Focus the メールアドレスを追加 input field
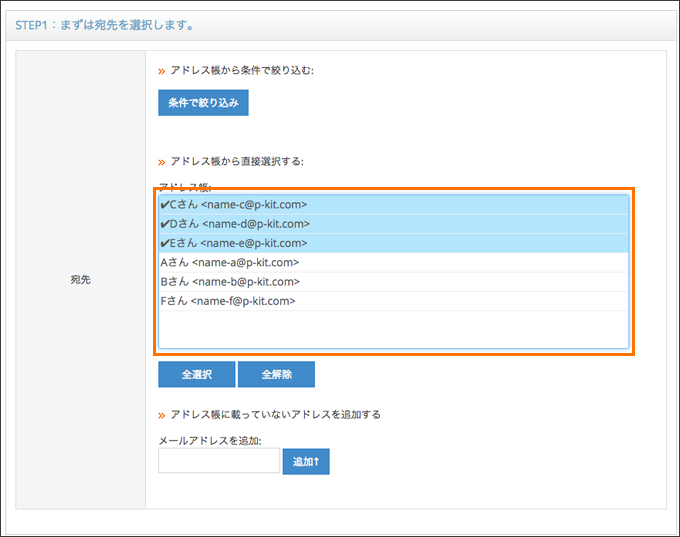 [x=219, y=461]
